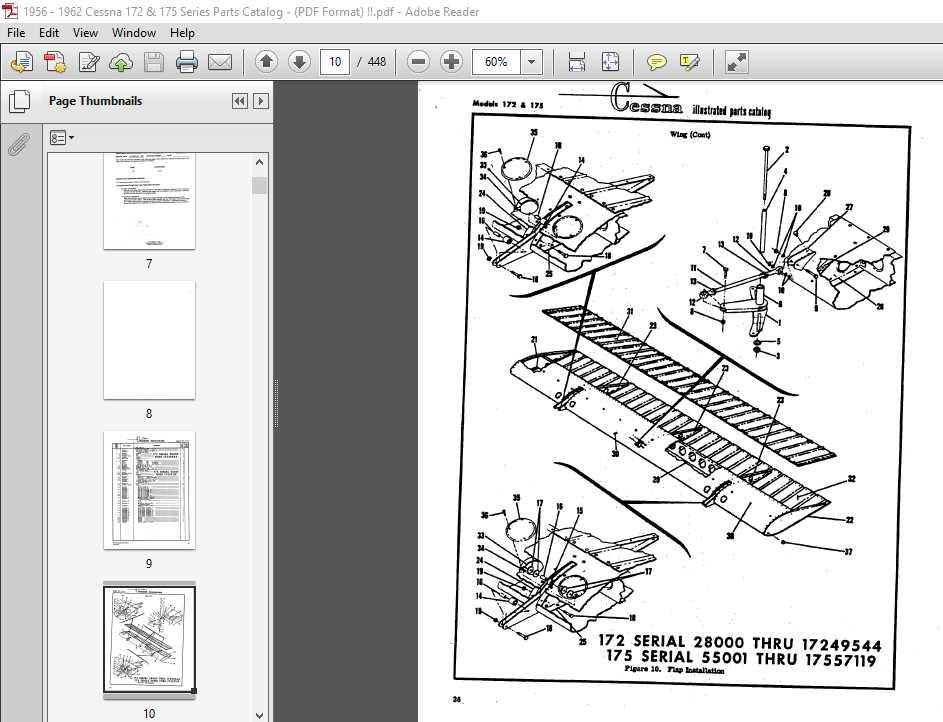Add a sticky note comment
The image size is (943, 722).
656,62
